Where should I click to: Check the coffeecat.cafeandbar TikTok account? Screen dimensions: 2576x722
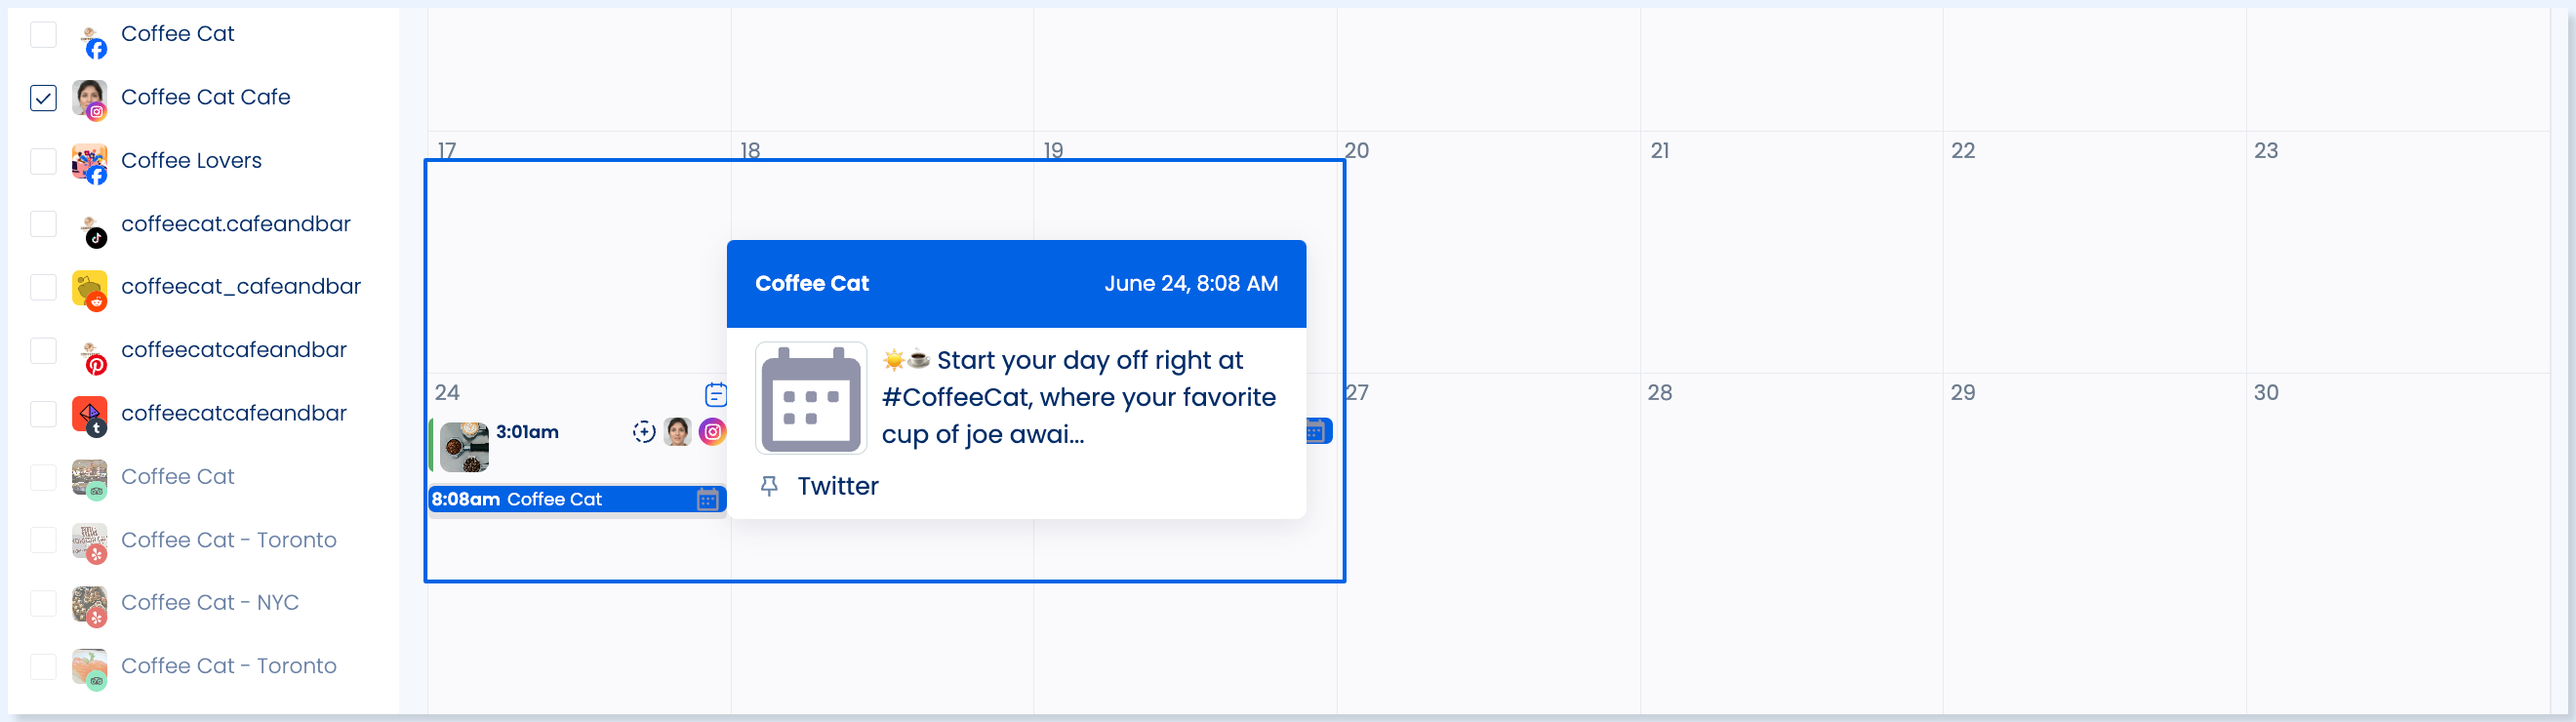click(44, 224)
